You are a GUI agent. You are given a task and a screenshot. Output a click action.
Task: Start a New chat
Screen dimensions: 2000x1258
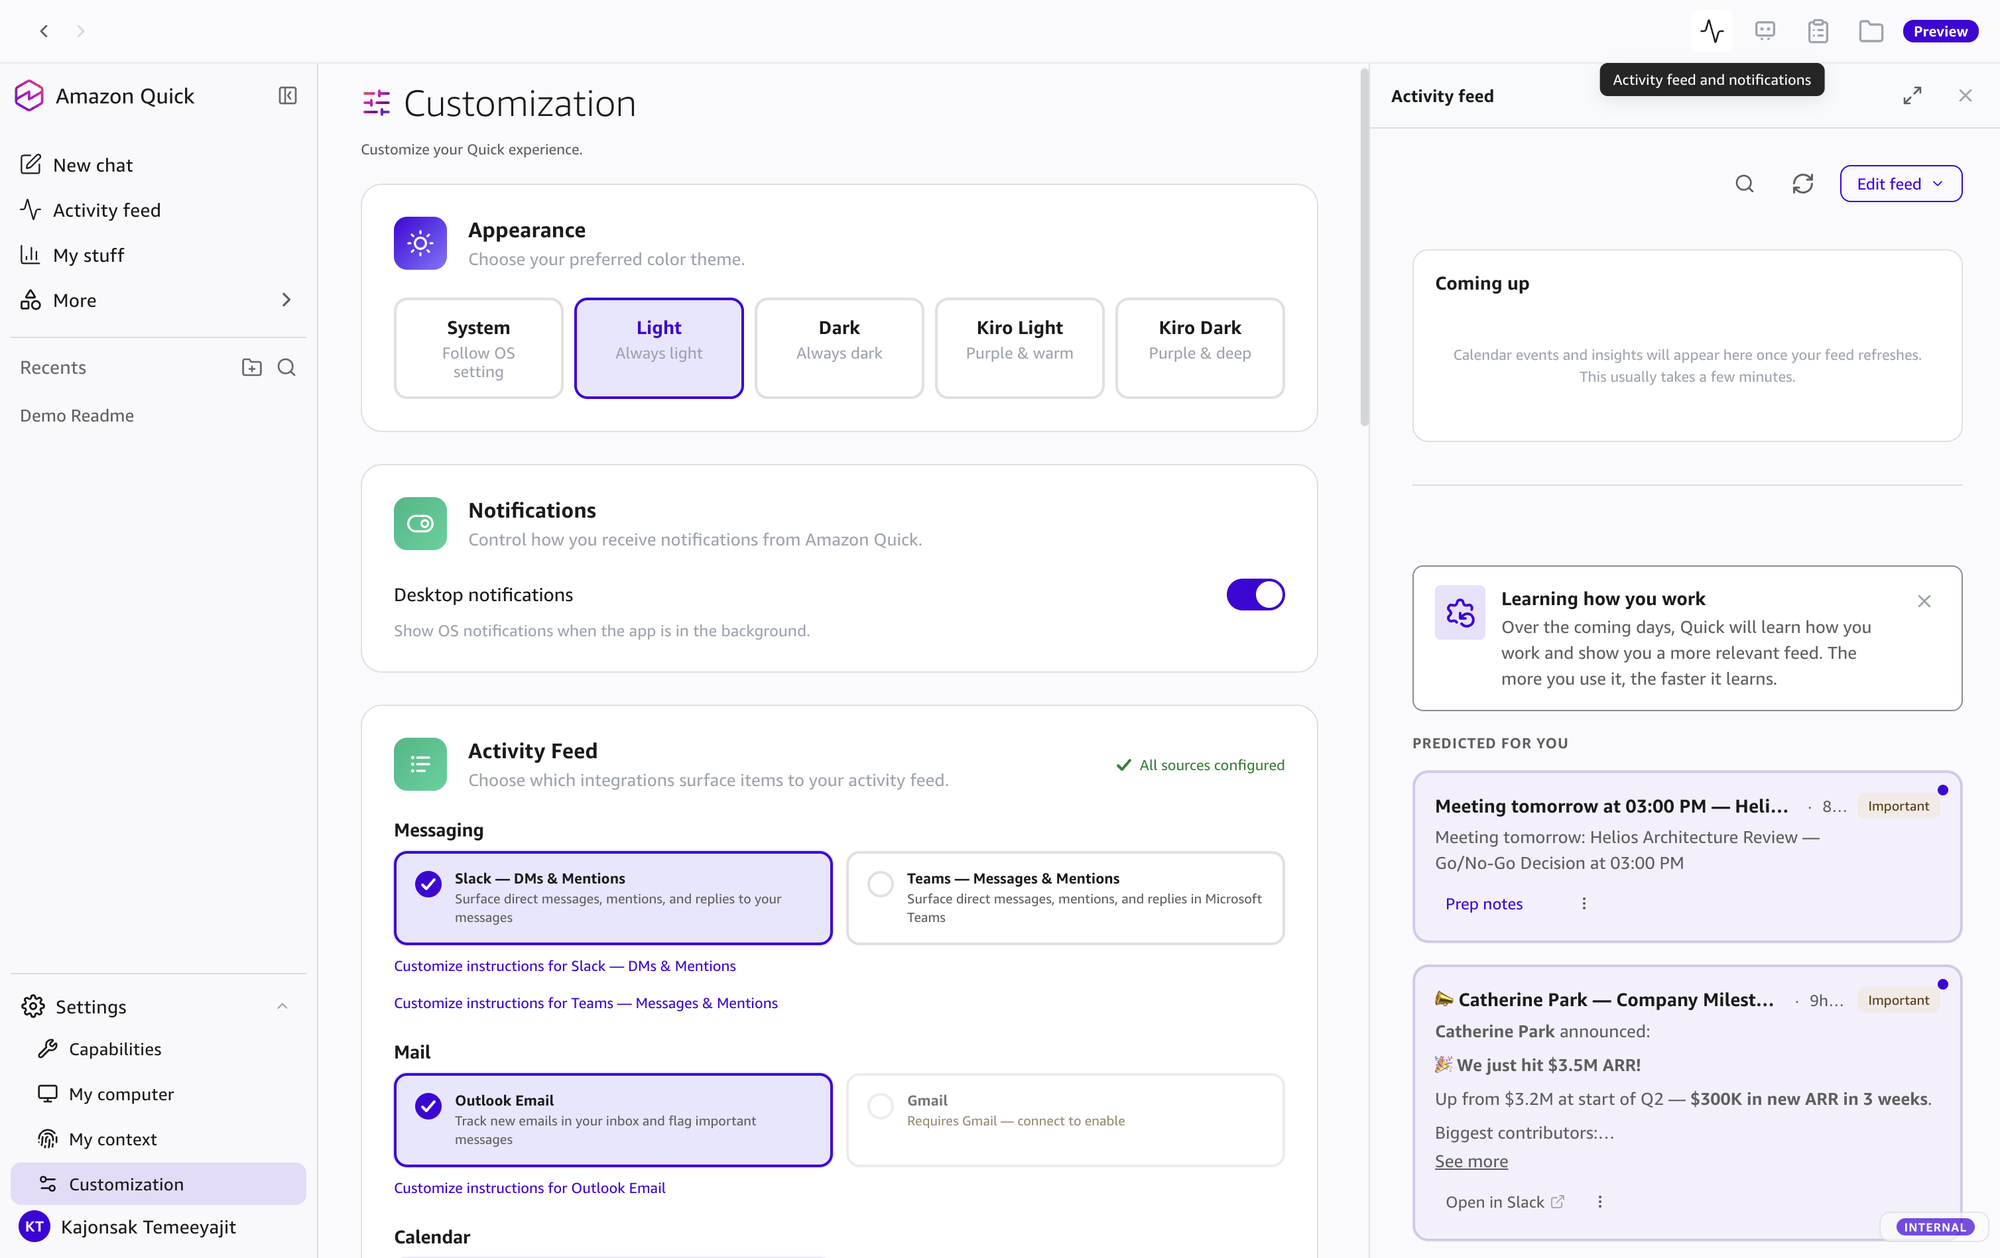(158, 165)
